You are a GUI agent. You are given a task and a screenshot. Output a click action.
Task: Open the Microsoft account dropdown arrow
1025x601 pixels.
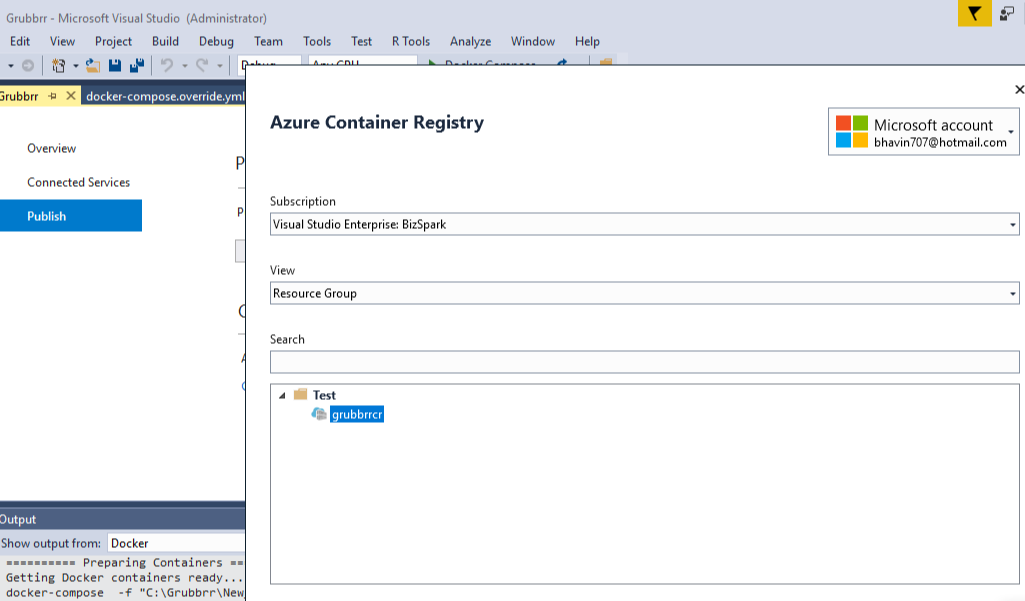[x=1011, y=132]
